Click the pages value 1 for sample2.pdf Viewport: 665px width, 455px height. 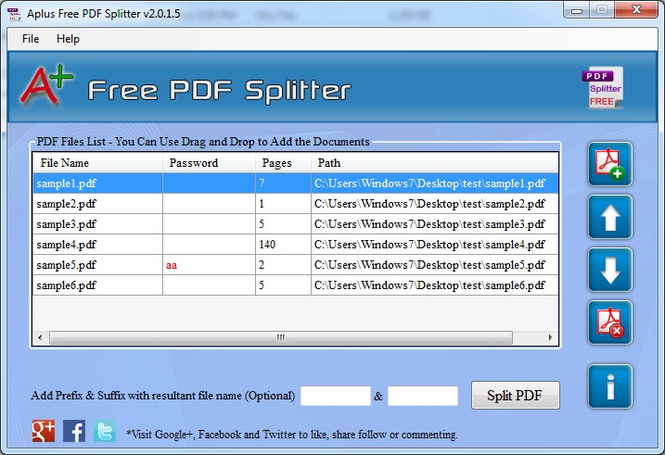pos(283,204)
